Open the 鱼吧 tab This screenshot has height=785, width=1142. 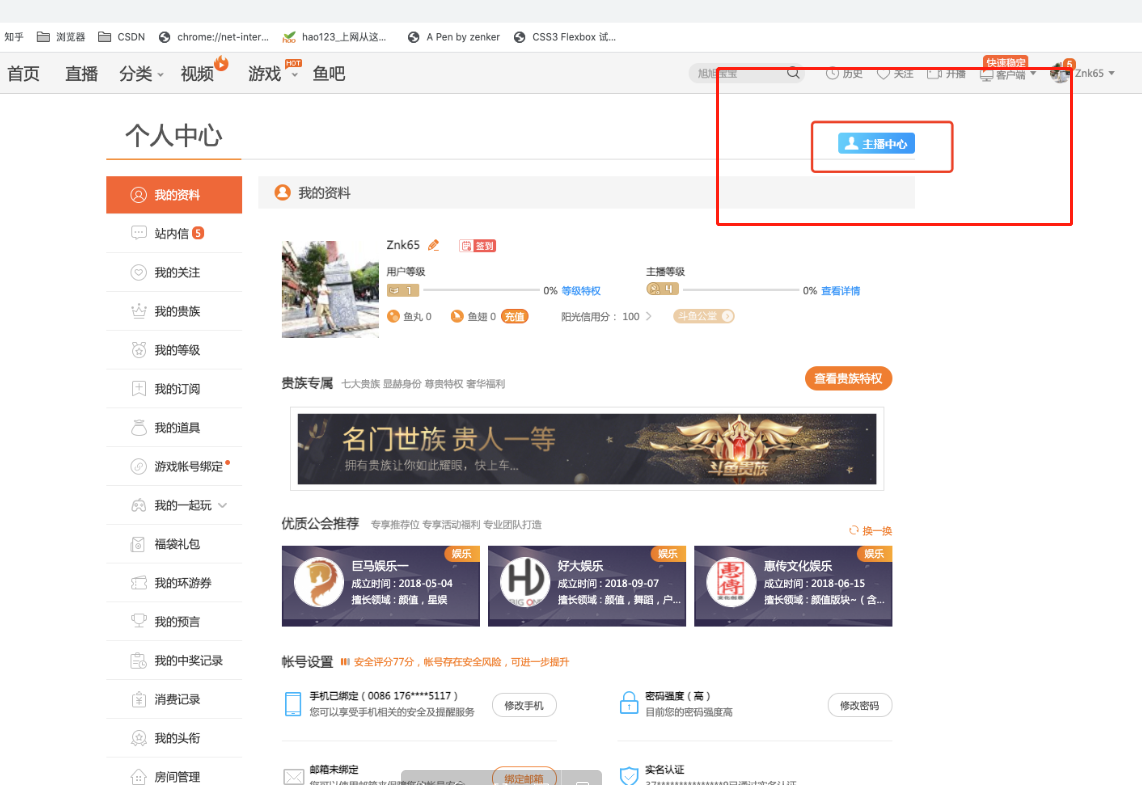(329, 74)
